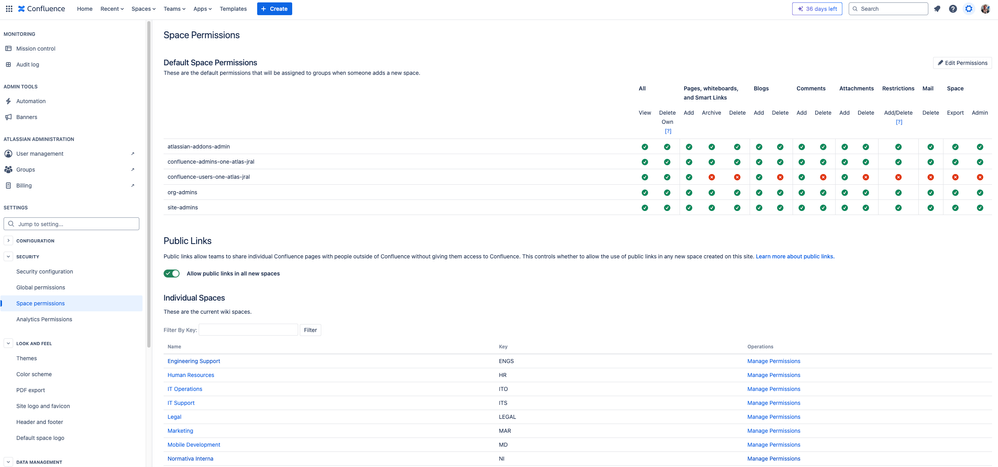Click the Banners megaphone icon
The height and width of the screenshot is (467, 998).
coord(8,117)
